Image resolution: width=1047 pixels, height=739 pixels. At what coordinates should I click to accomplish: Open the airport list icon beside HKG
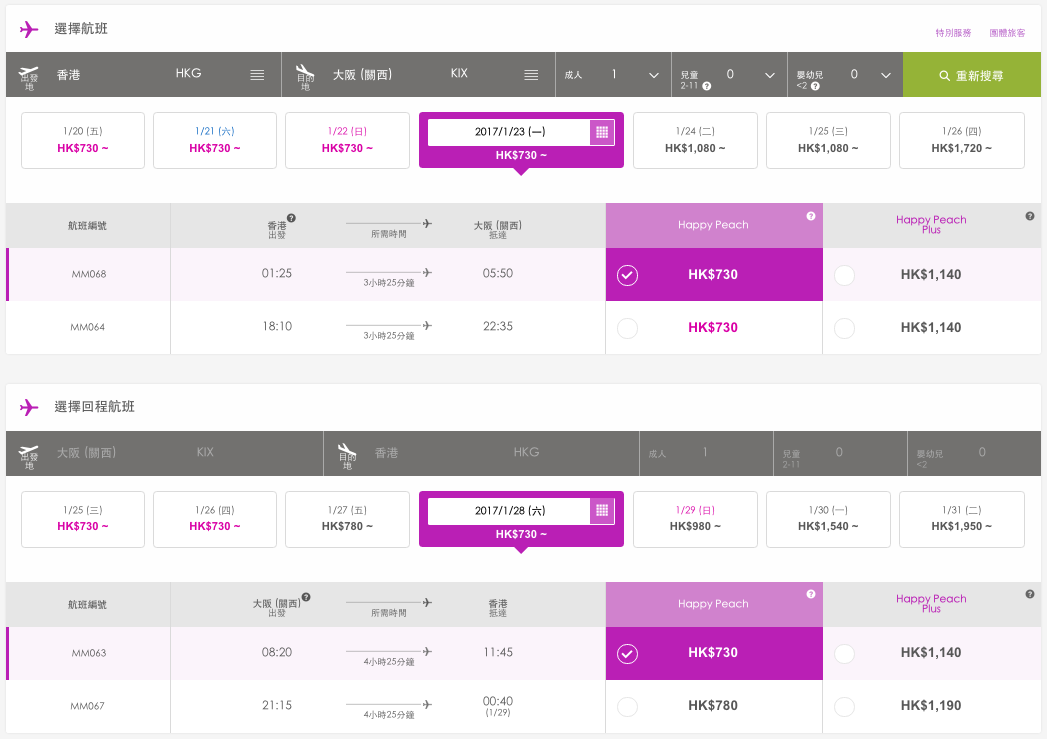(x=257, y=75)
